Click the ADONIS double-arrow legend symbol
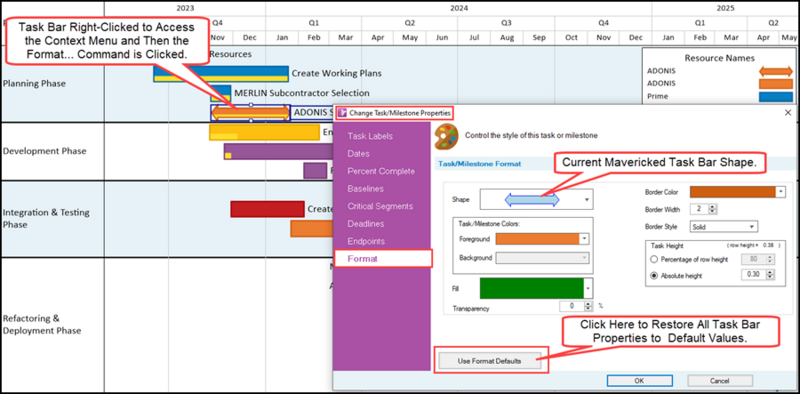 [x=776, y=71]
